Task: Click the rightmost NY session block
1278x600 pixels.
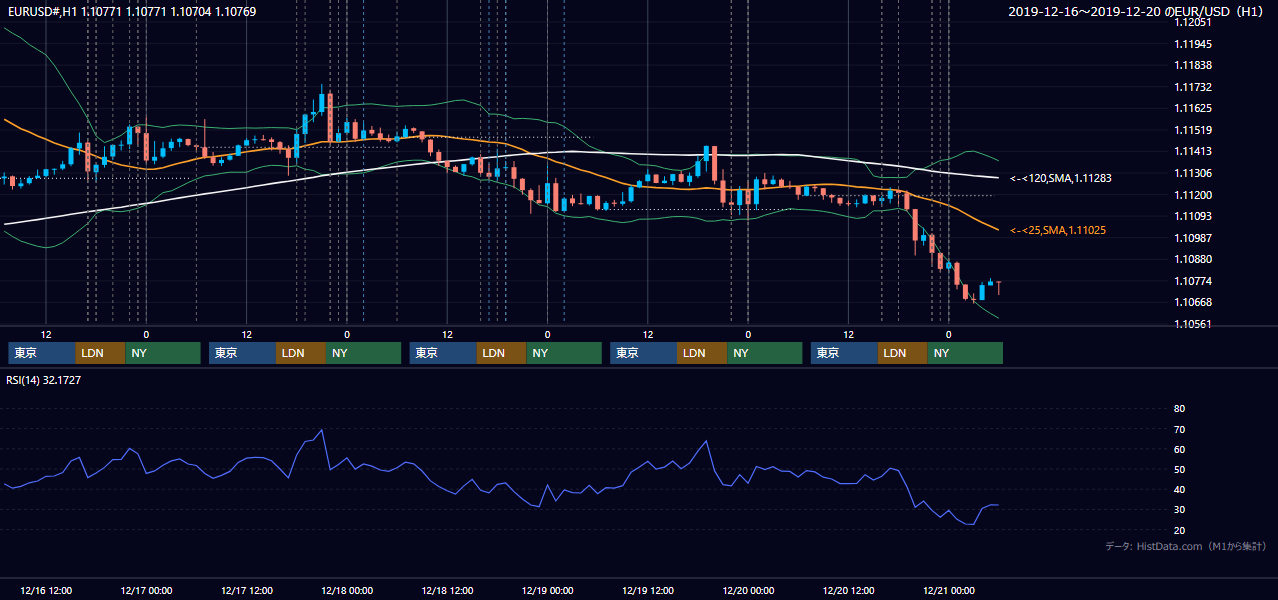Action: 965,353
